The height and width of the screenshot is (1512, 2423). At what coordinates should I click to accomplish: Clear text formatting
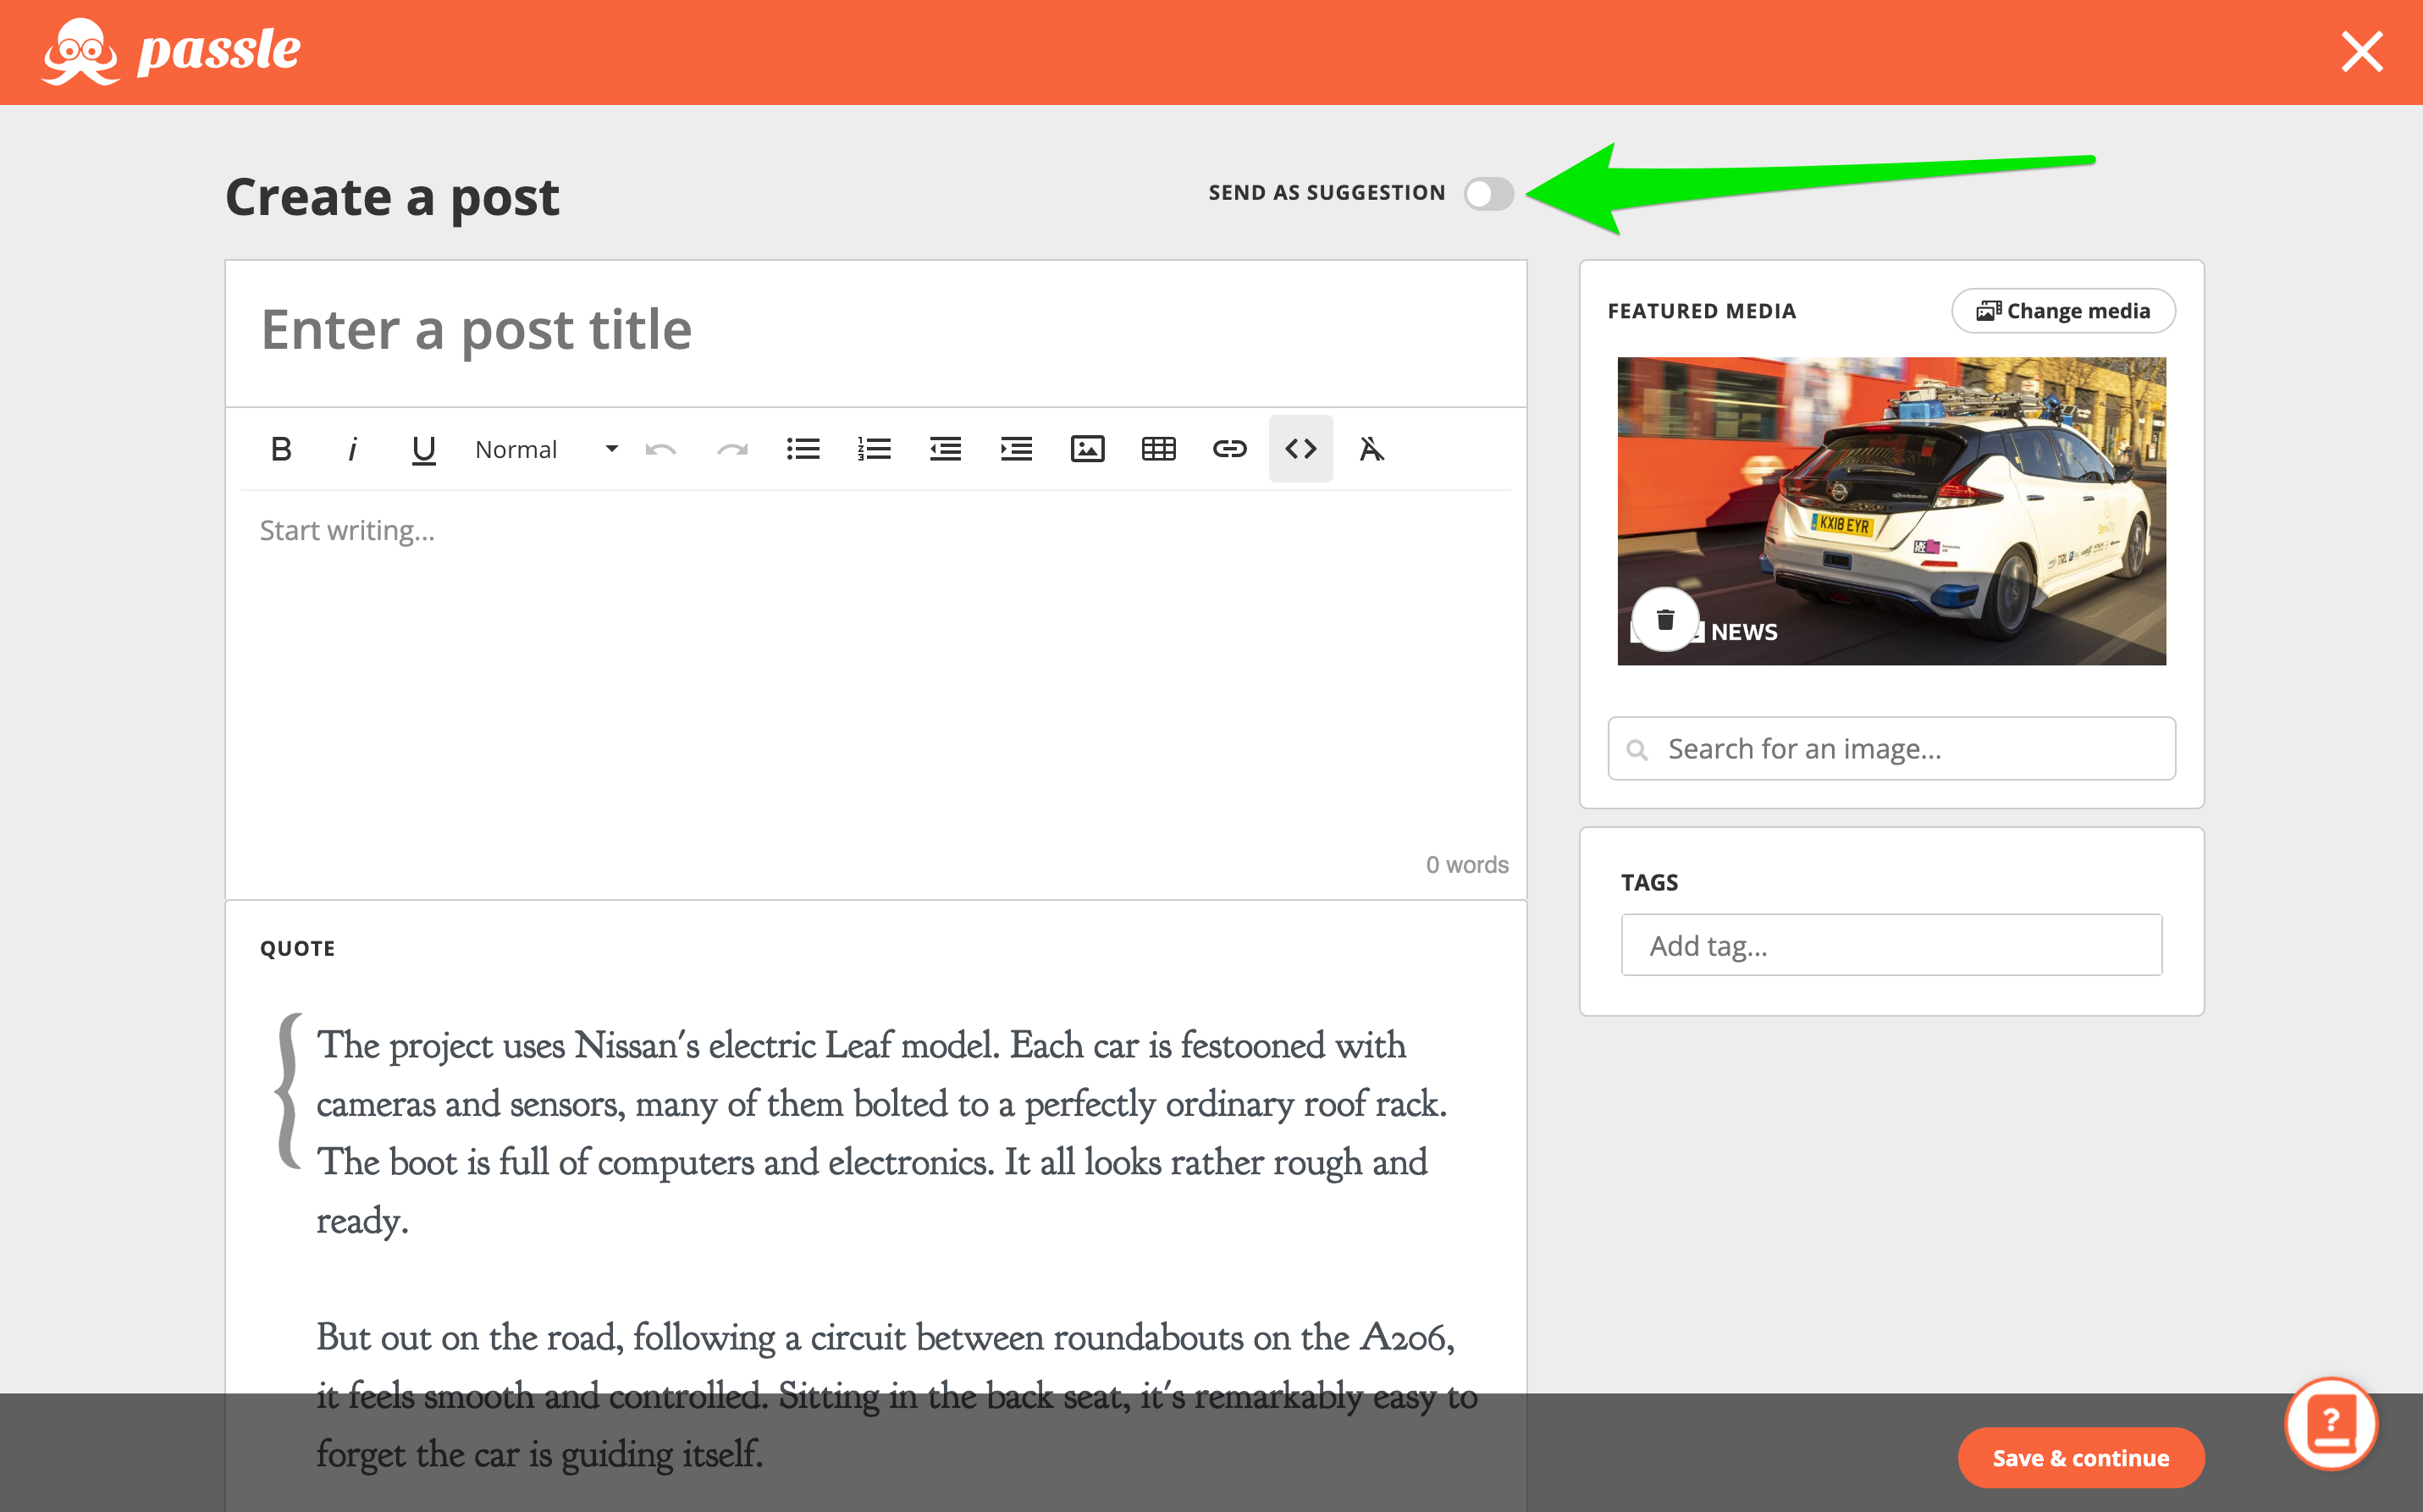click(1371, 449)
